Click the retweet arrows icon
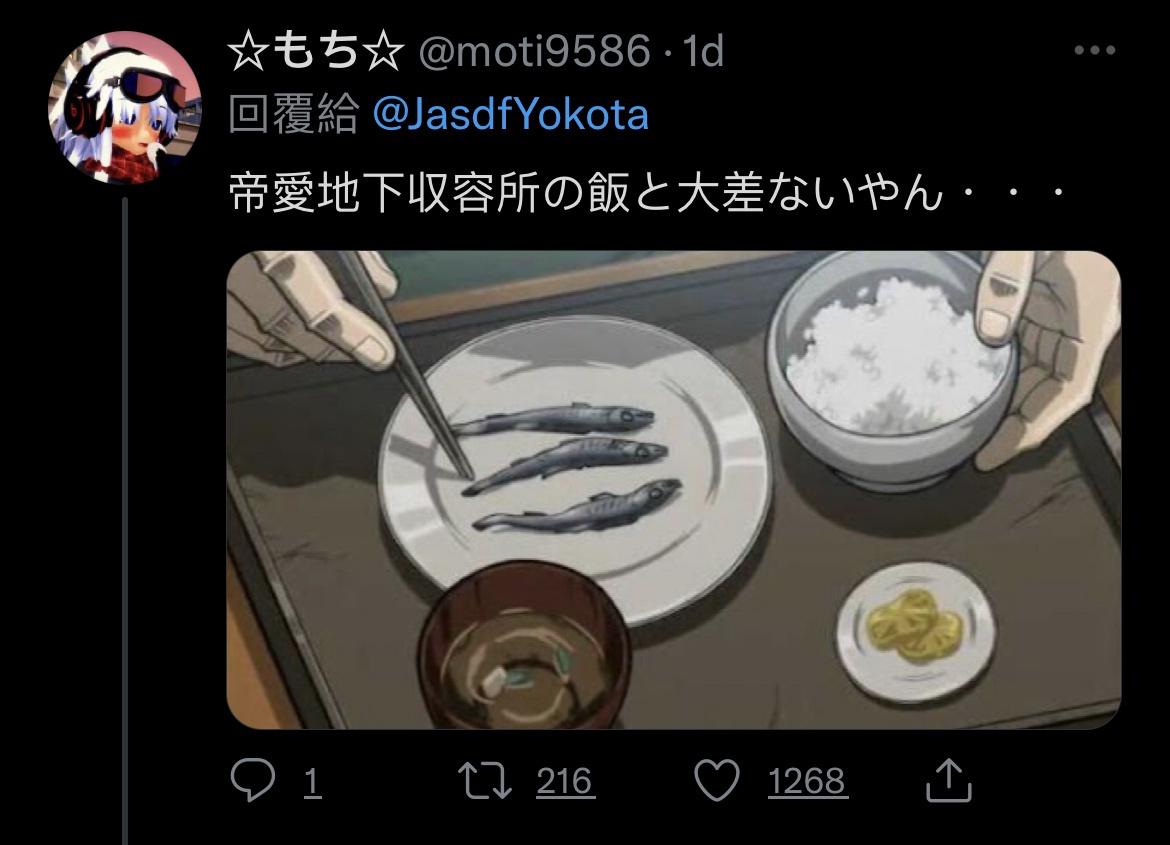The height and width of the screenshot is (845, 1170). coord(484,781)
